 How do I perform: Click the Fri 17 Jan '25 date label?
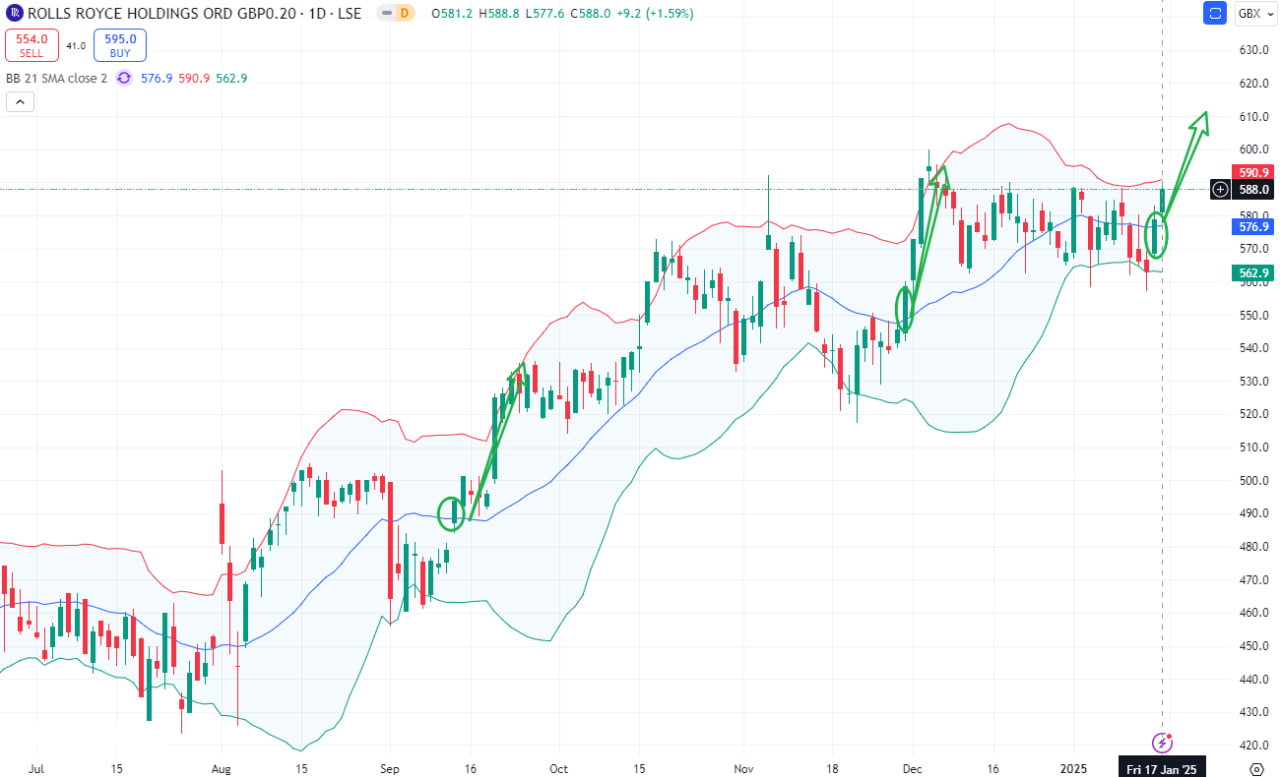click(1162, 767)
